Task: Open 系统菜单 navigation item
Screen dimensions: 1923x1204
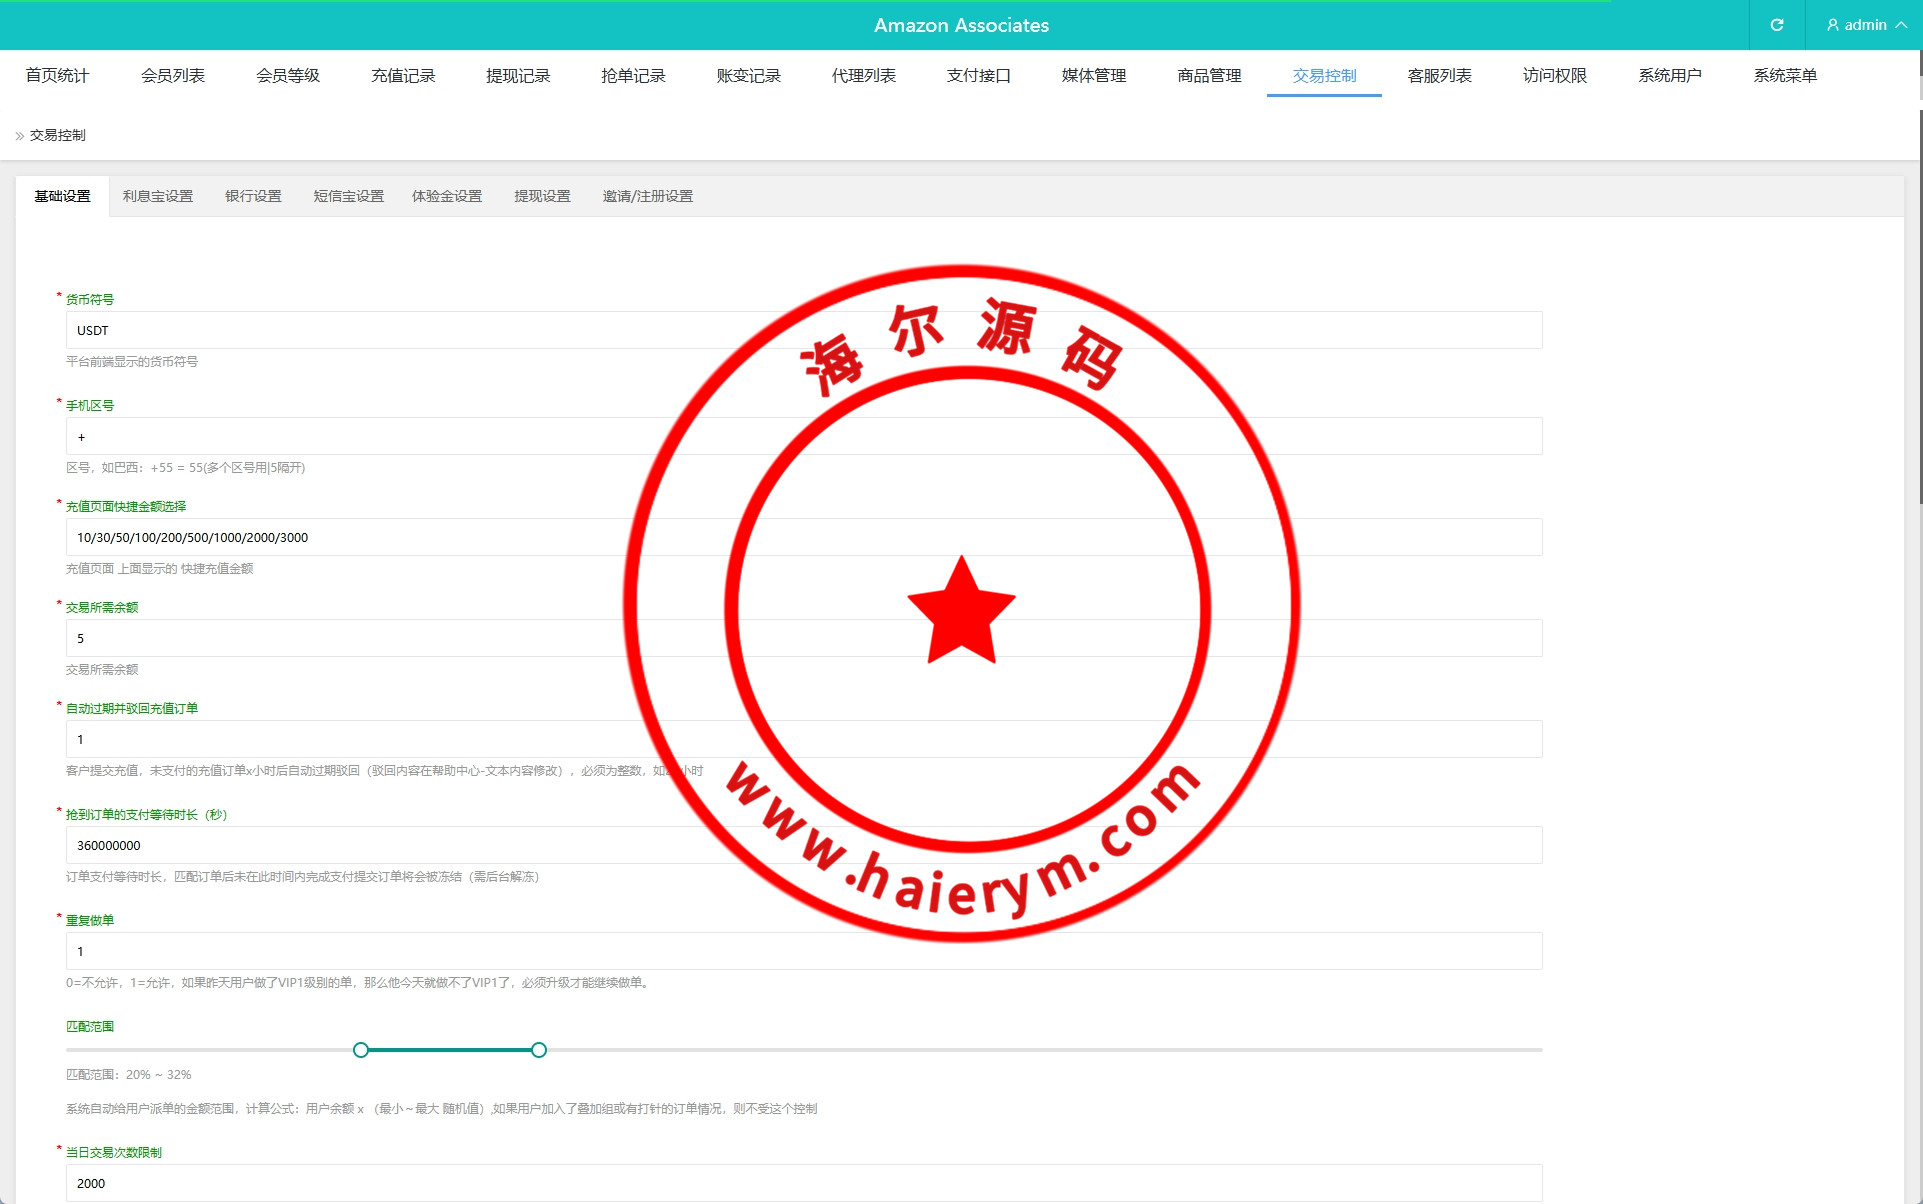Action: click(x=1785, y=76)
